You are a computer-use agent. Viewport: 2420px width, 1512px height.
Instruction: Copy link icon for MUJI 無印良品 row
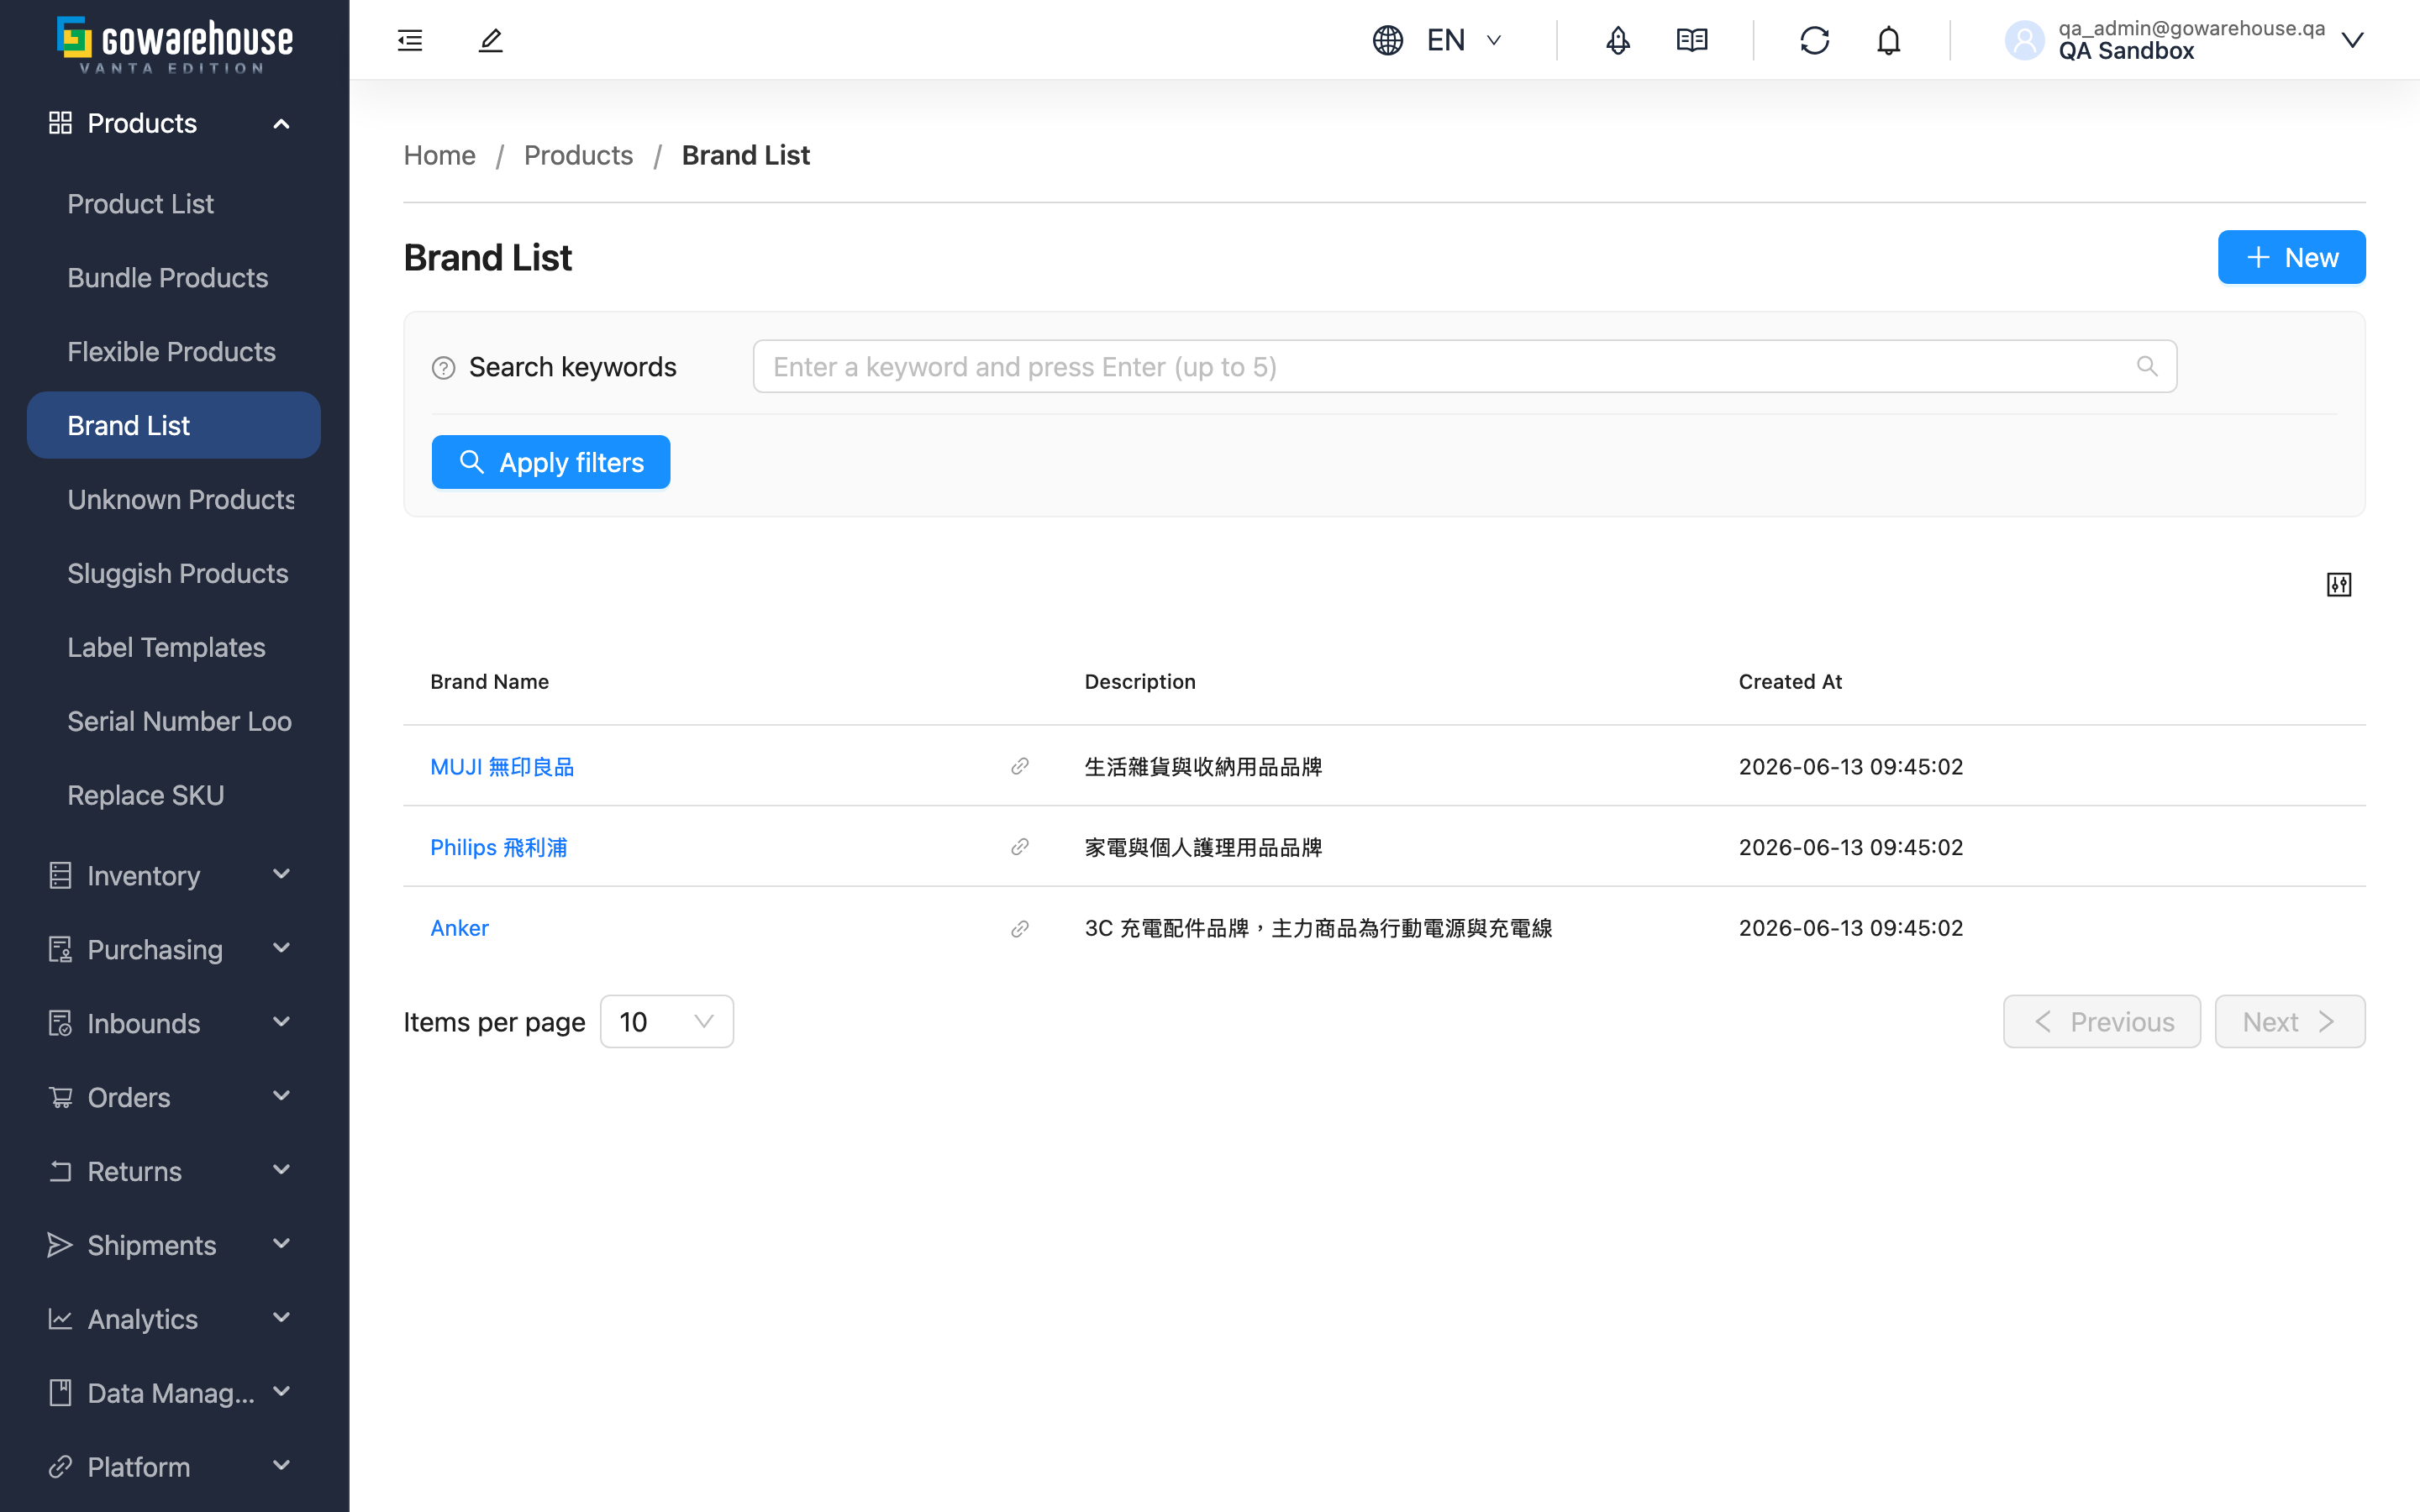point(1019,766)
